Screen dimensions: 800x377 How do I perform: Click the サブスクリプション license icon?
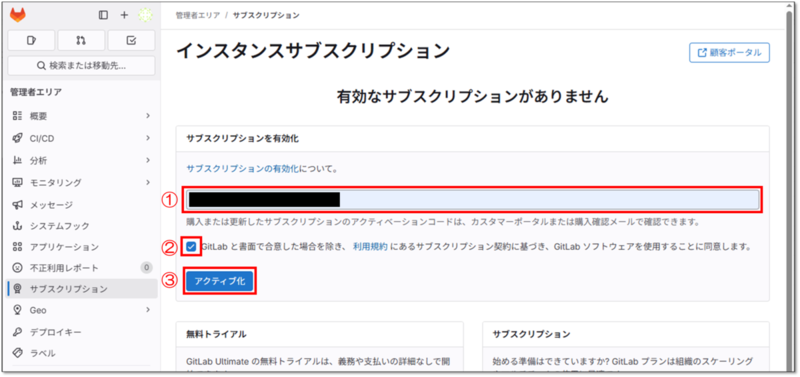[17, 289]
